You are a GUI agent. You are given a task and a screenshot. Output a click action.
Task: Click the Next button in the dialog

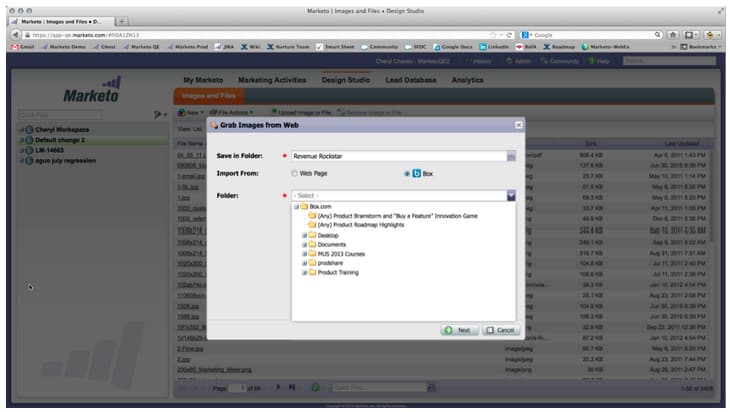coord(459,330)
